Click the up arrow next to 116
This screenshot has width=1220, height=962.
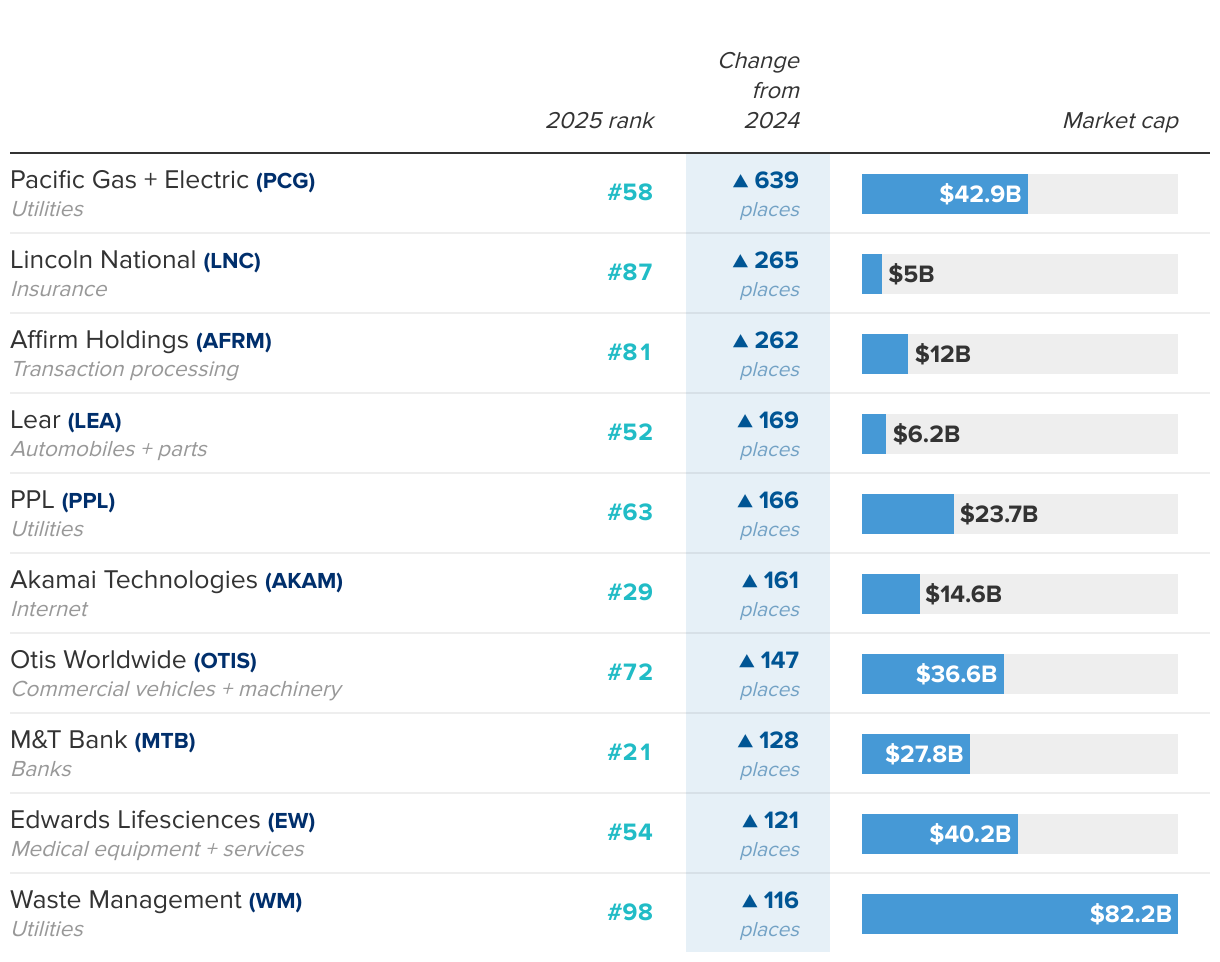click(749, 901)
